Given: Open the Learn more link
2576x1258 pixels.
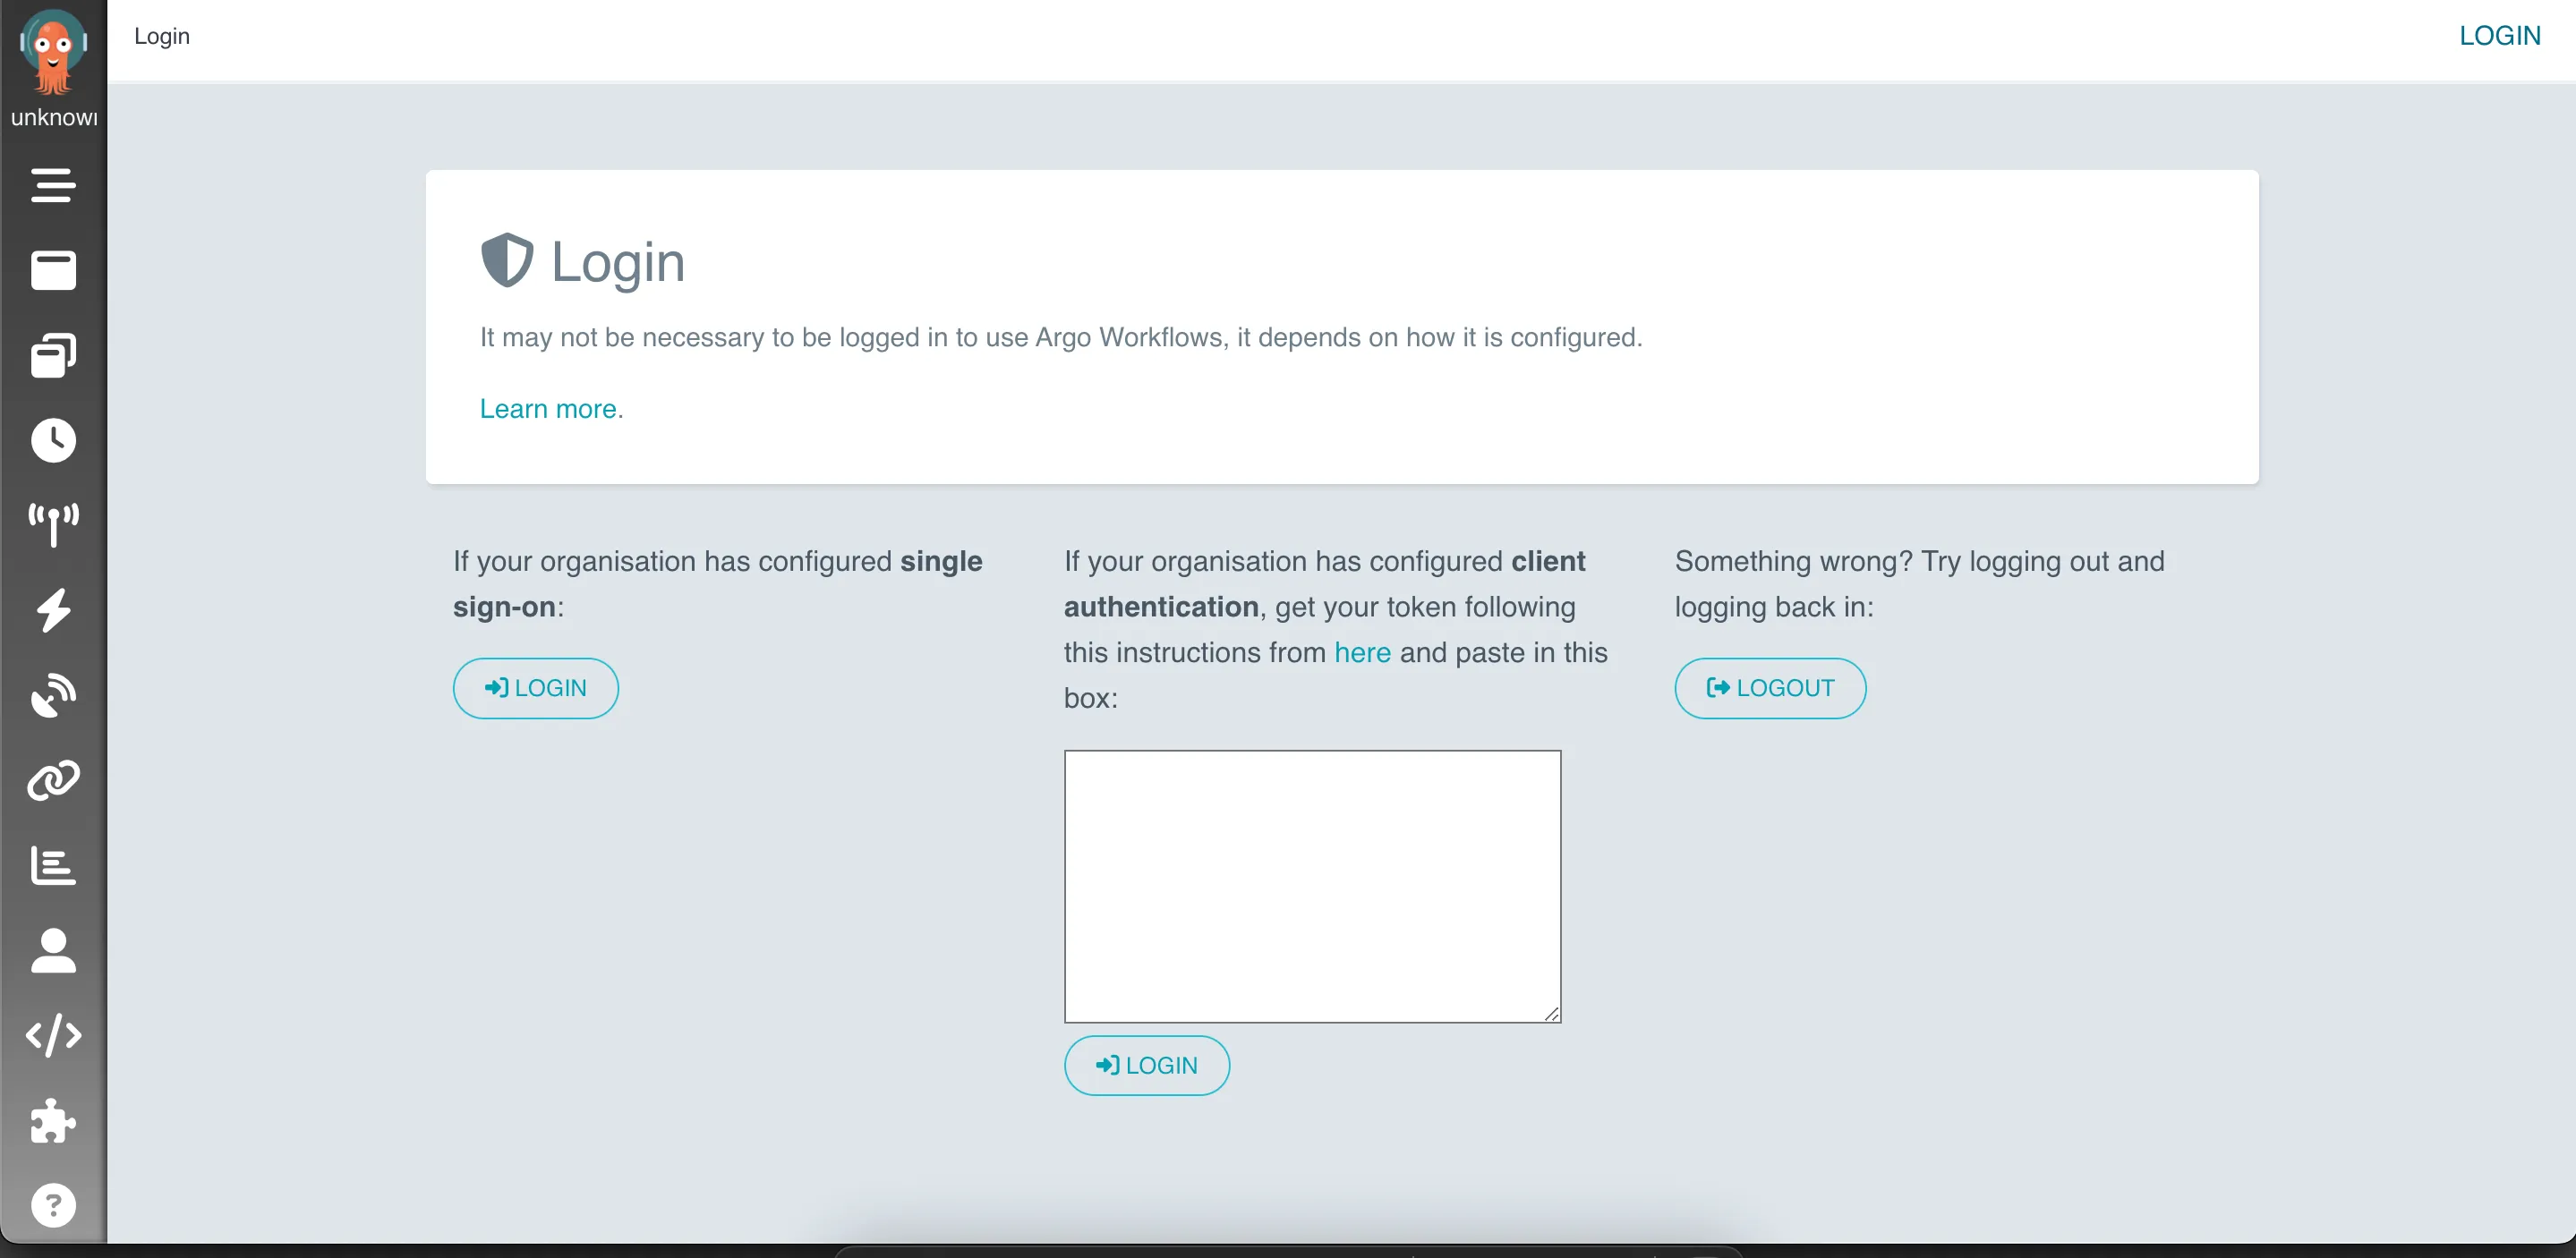Looking at the screenshot, I should pyautogui.click(x=548, y=409).
